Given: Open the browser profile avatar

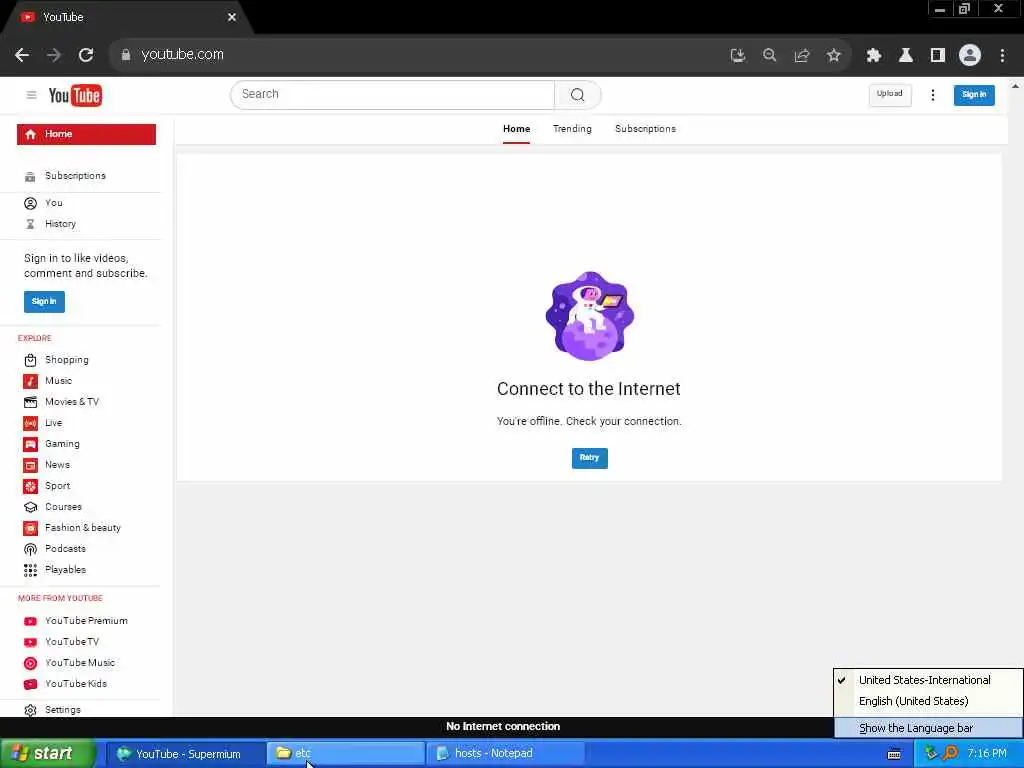Looking at the screenshot, I should click(x=970, y=56).
